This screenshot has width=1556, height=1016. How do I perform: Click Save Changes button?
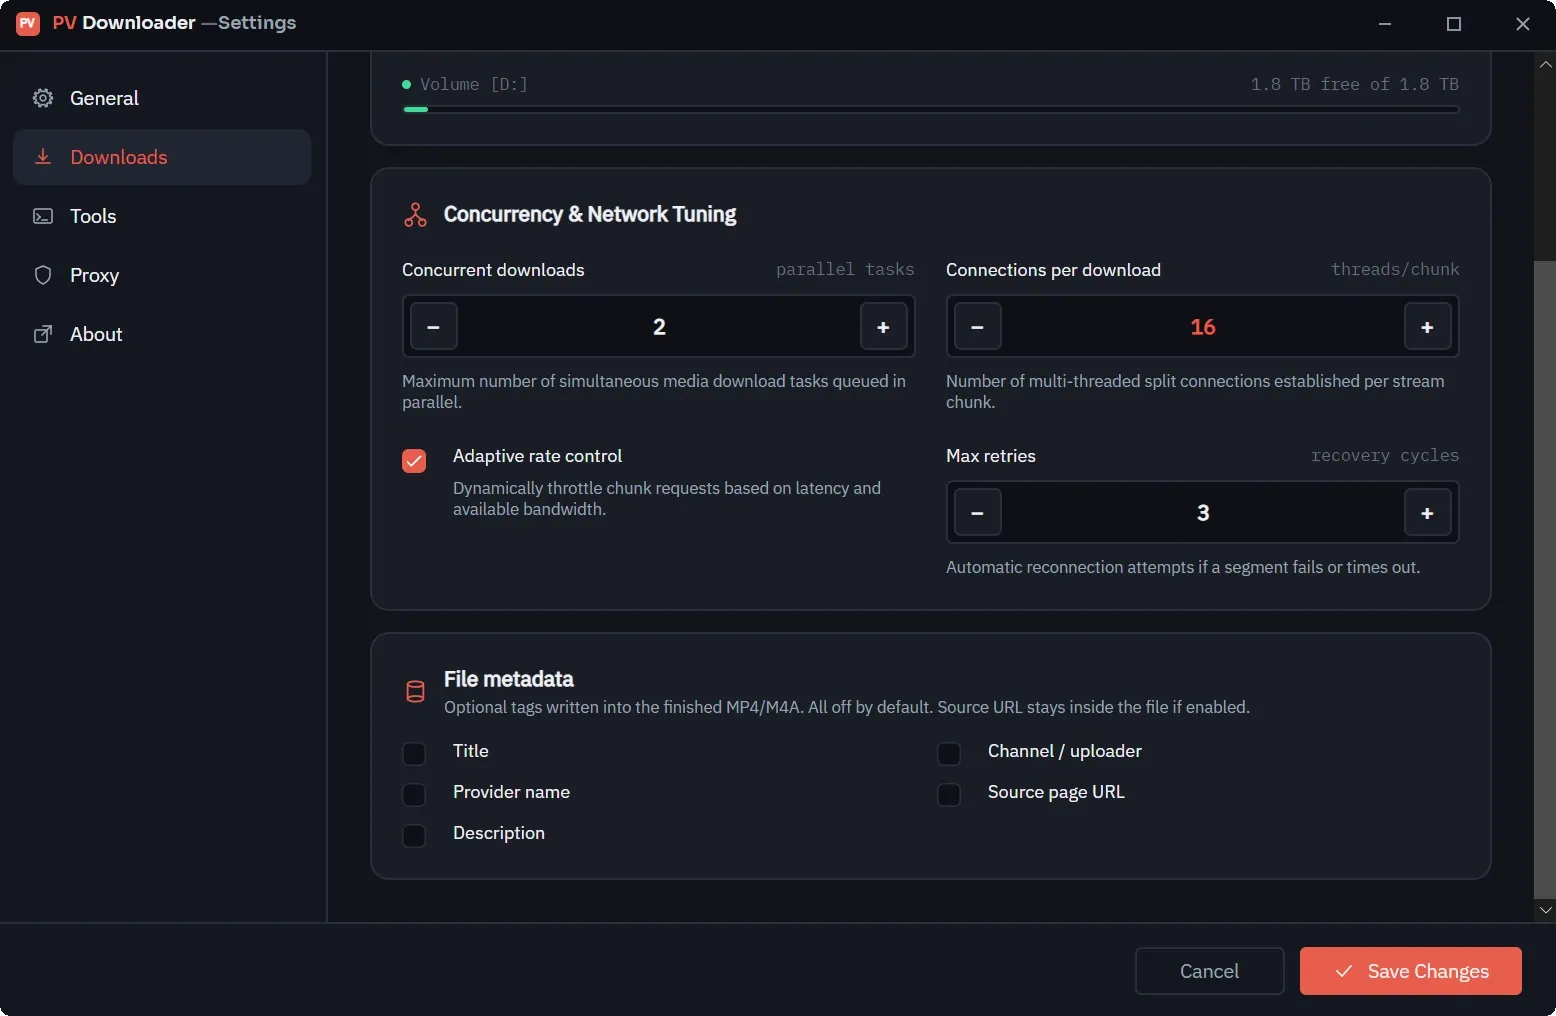(1411, 971)
